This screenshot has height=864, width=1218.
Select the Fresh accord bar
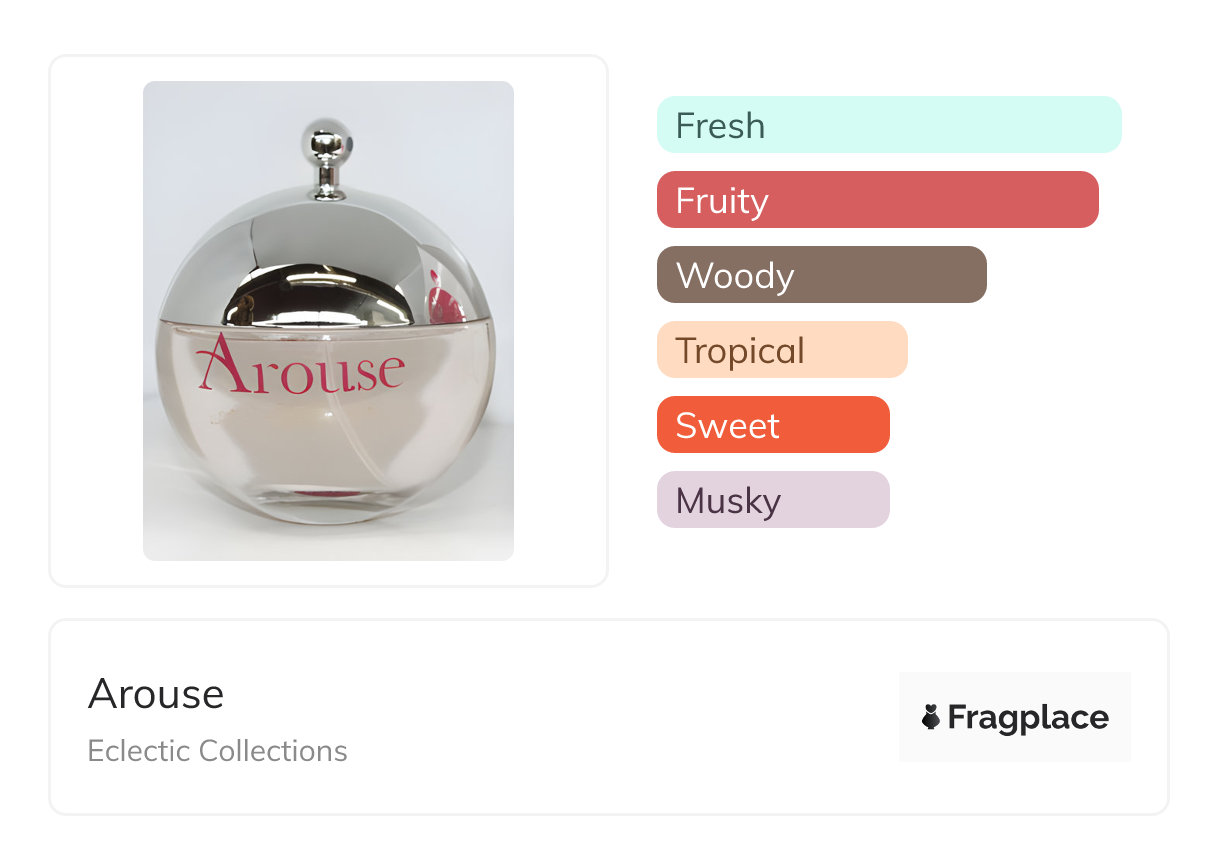pos(889,125)
